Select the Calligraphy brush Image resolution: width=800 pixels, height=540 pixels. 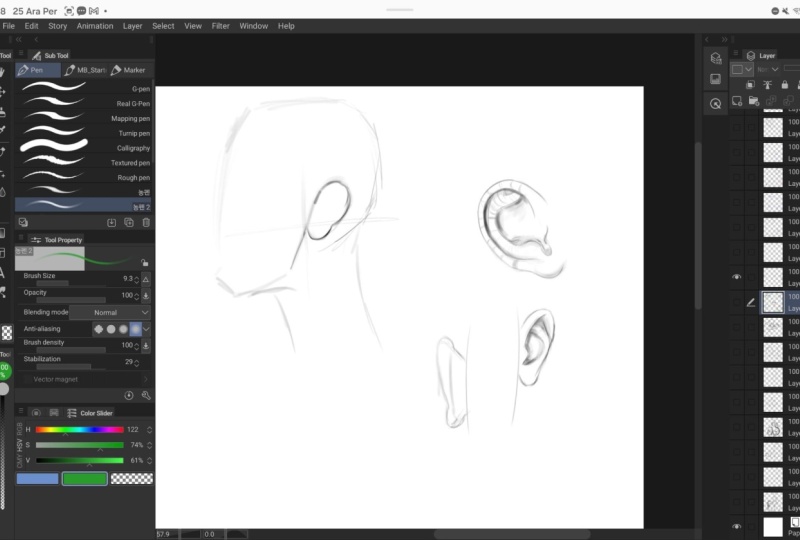84,148
